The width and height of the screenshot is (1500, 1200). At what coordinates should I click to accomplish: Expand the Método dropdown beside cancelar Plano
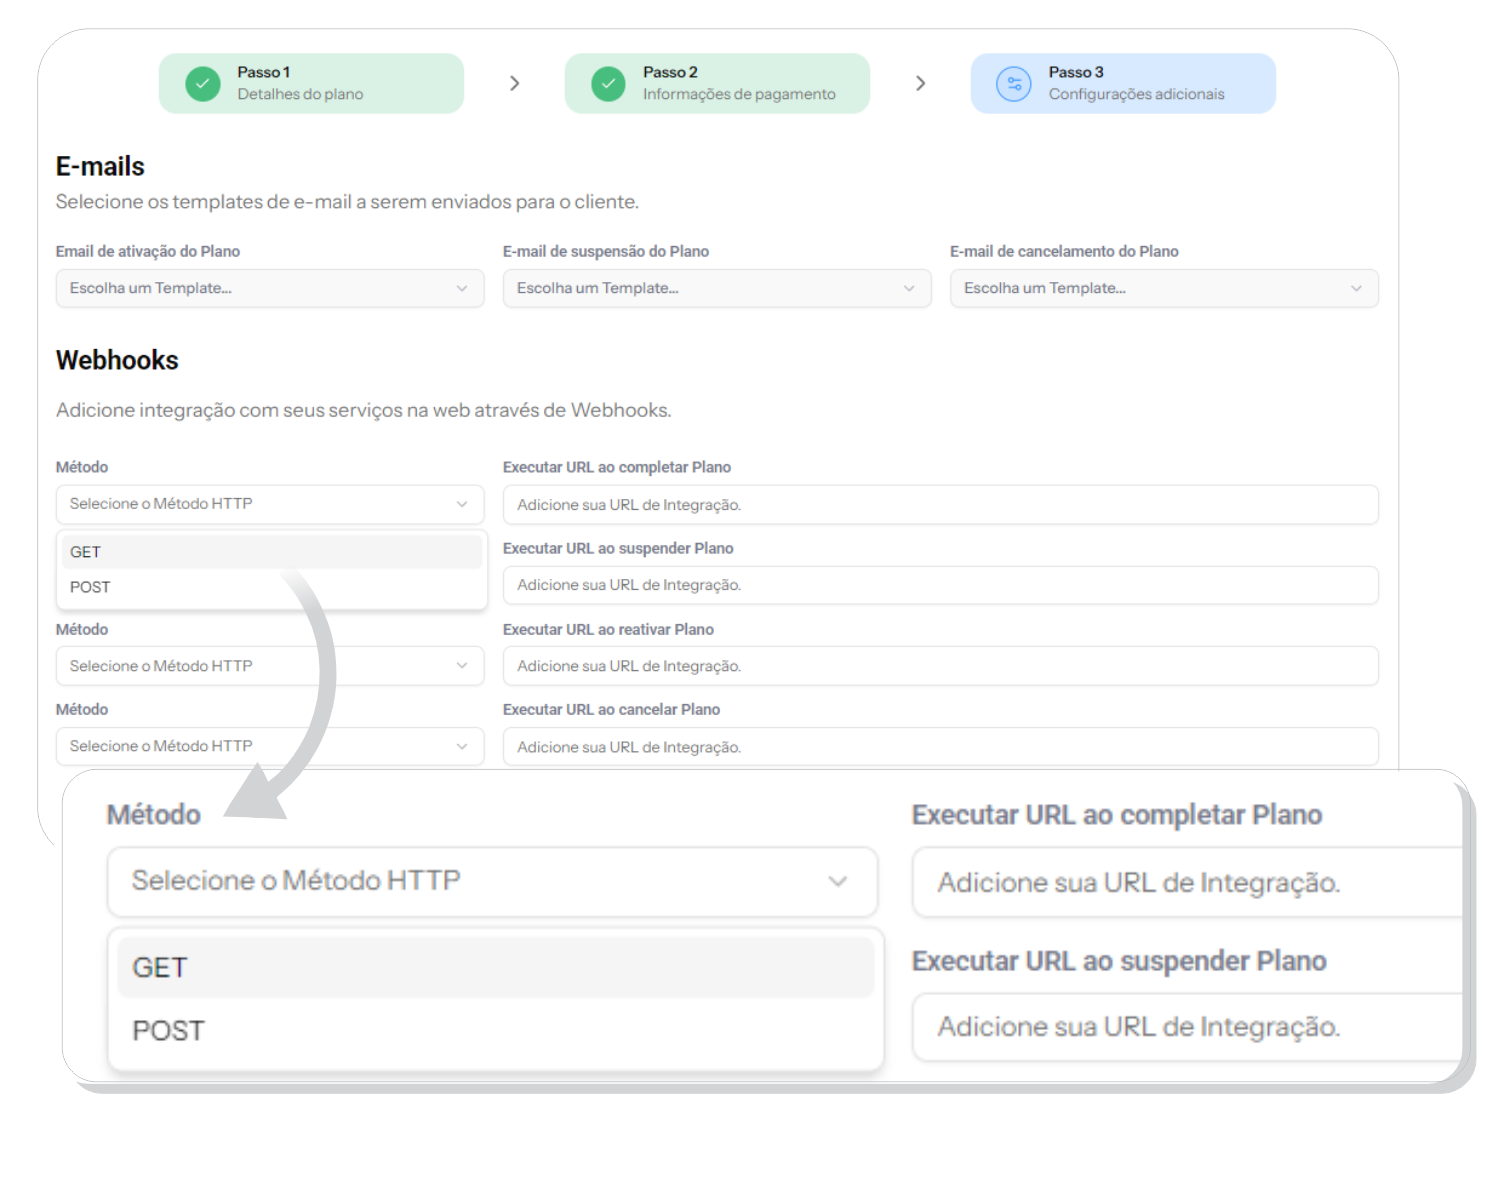point(269,746)
